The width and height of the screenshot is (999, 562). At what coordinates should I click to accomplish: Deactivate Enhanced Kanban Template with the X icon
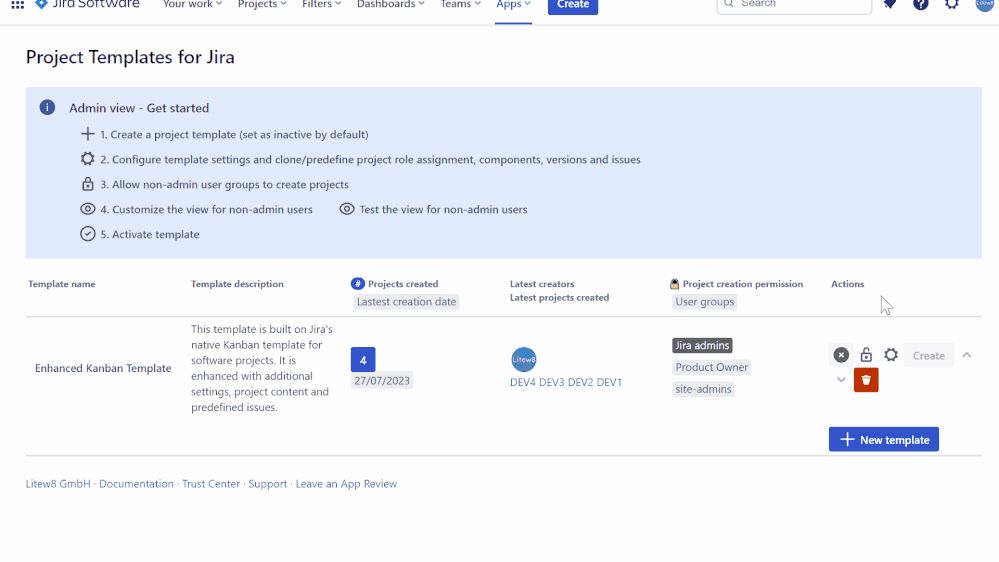point(841,355)
